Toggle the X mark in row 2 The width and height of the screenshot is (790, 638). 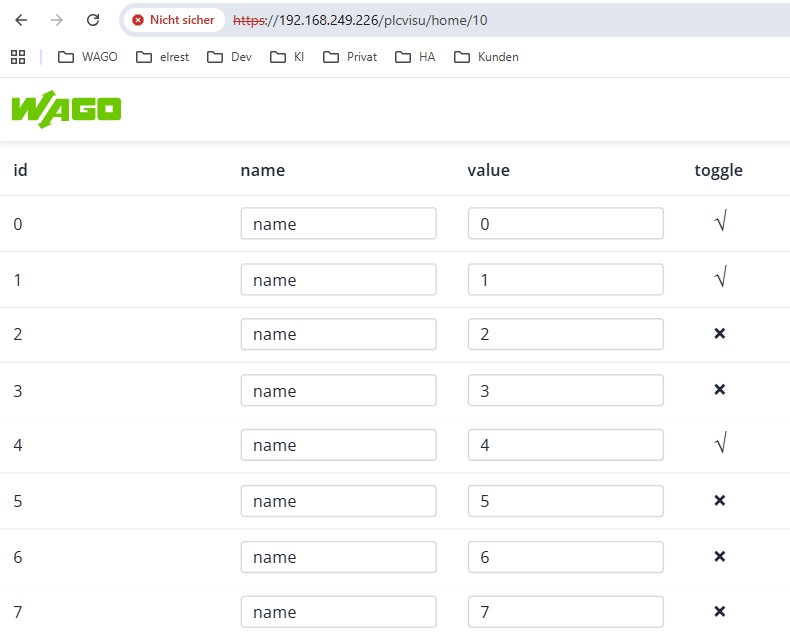tap(719, 333)
